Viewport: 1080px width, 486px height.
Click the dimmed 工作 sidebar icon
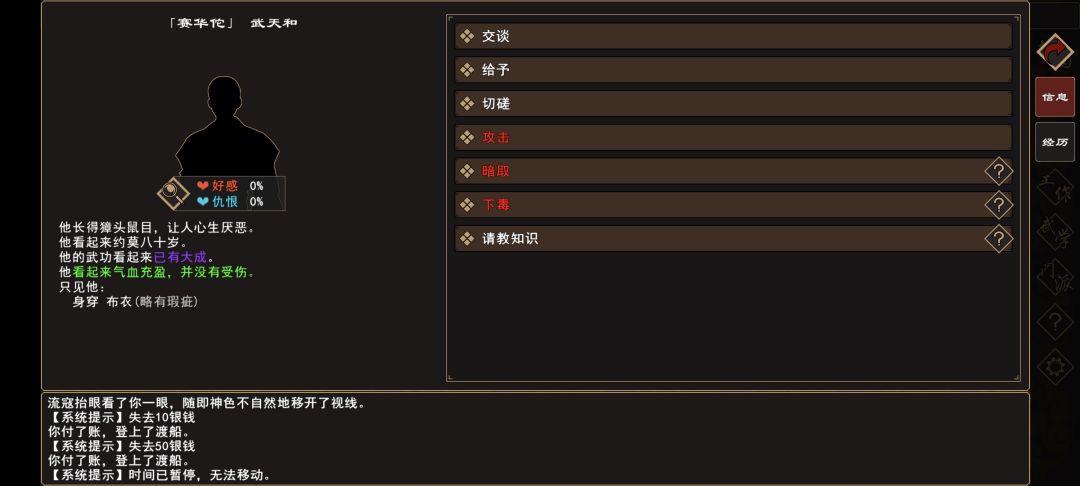pyautogui.click(x=1054, y=187)
